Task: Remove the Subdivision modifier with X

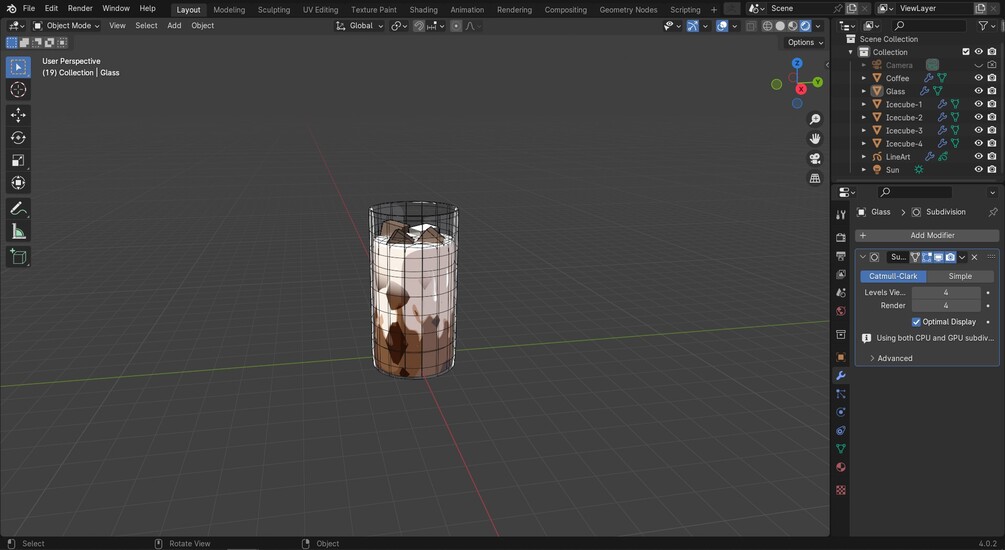Action: click(x=974, y=257)
